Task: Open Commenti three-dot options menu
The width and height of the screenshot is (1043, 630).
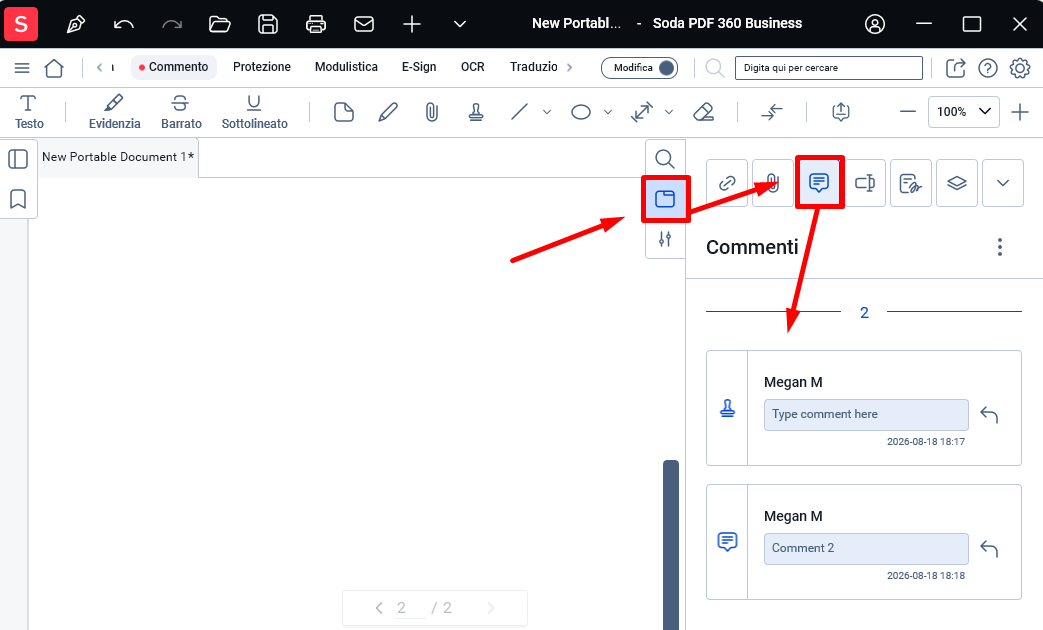Action: tap(999, 247)
